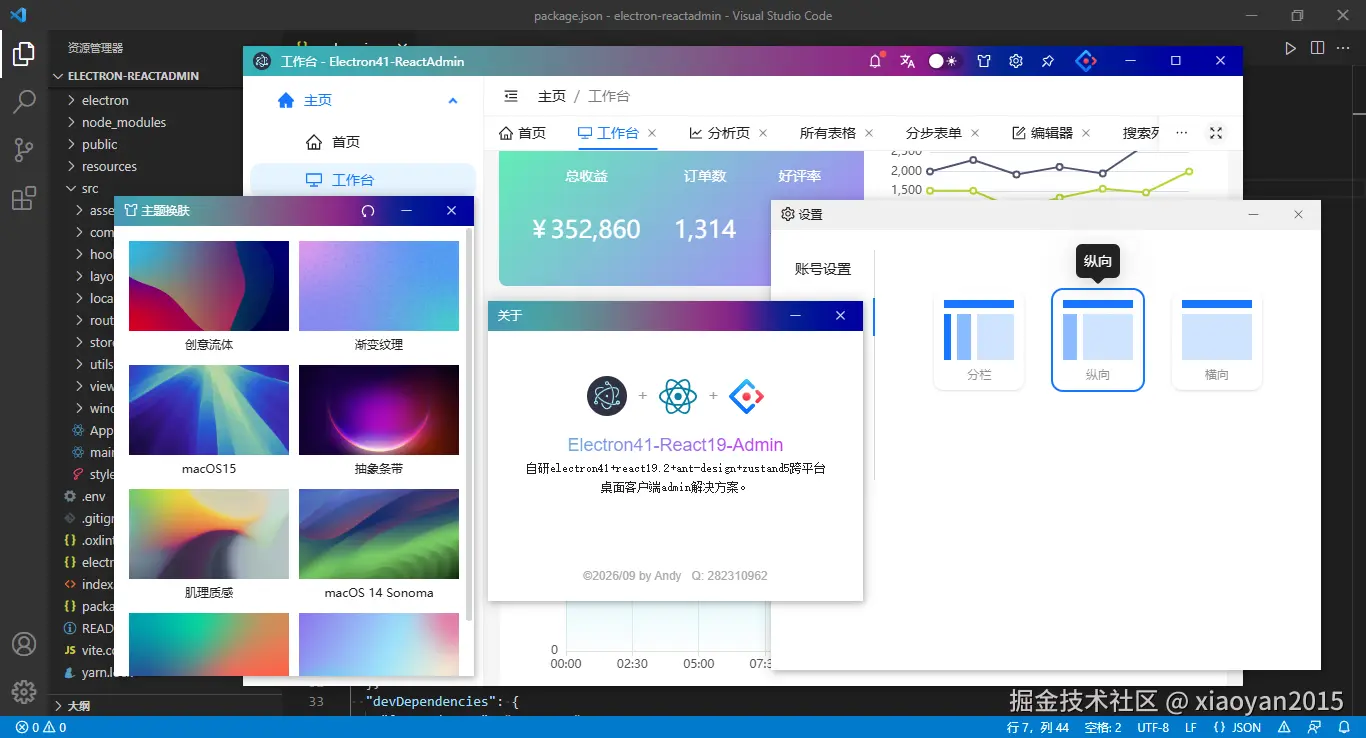
Task: Select the 纵向 layout option in 设置
Action: coord(1098,340)
